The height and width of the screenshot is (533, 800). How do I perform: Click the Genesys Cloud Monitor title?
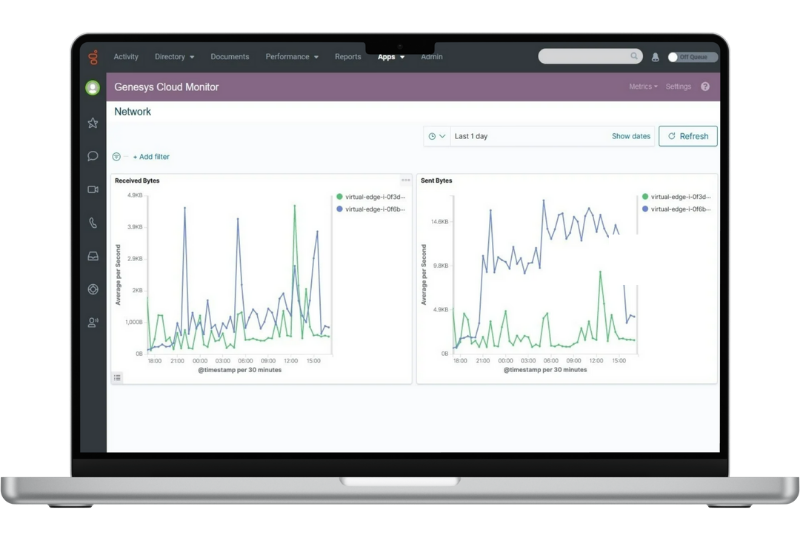tap(166, 87)
